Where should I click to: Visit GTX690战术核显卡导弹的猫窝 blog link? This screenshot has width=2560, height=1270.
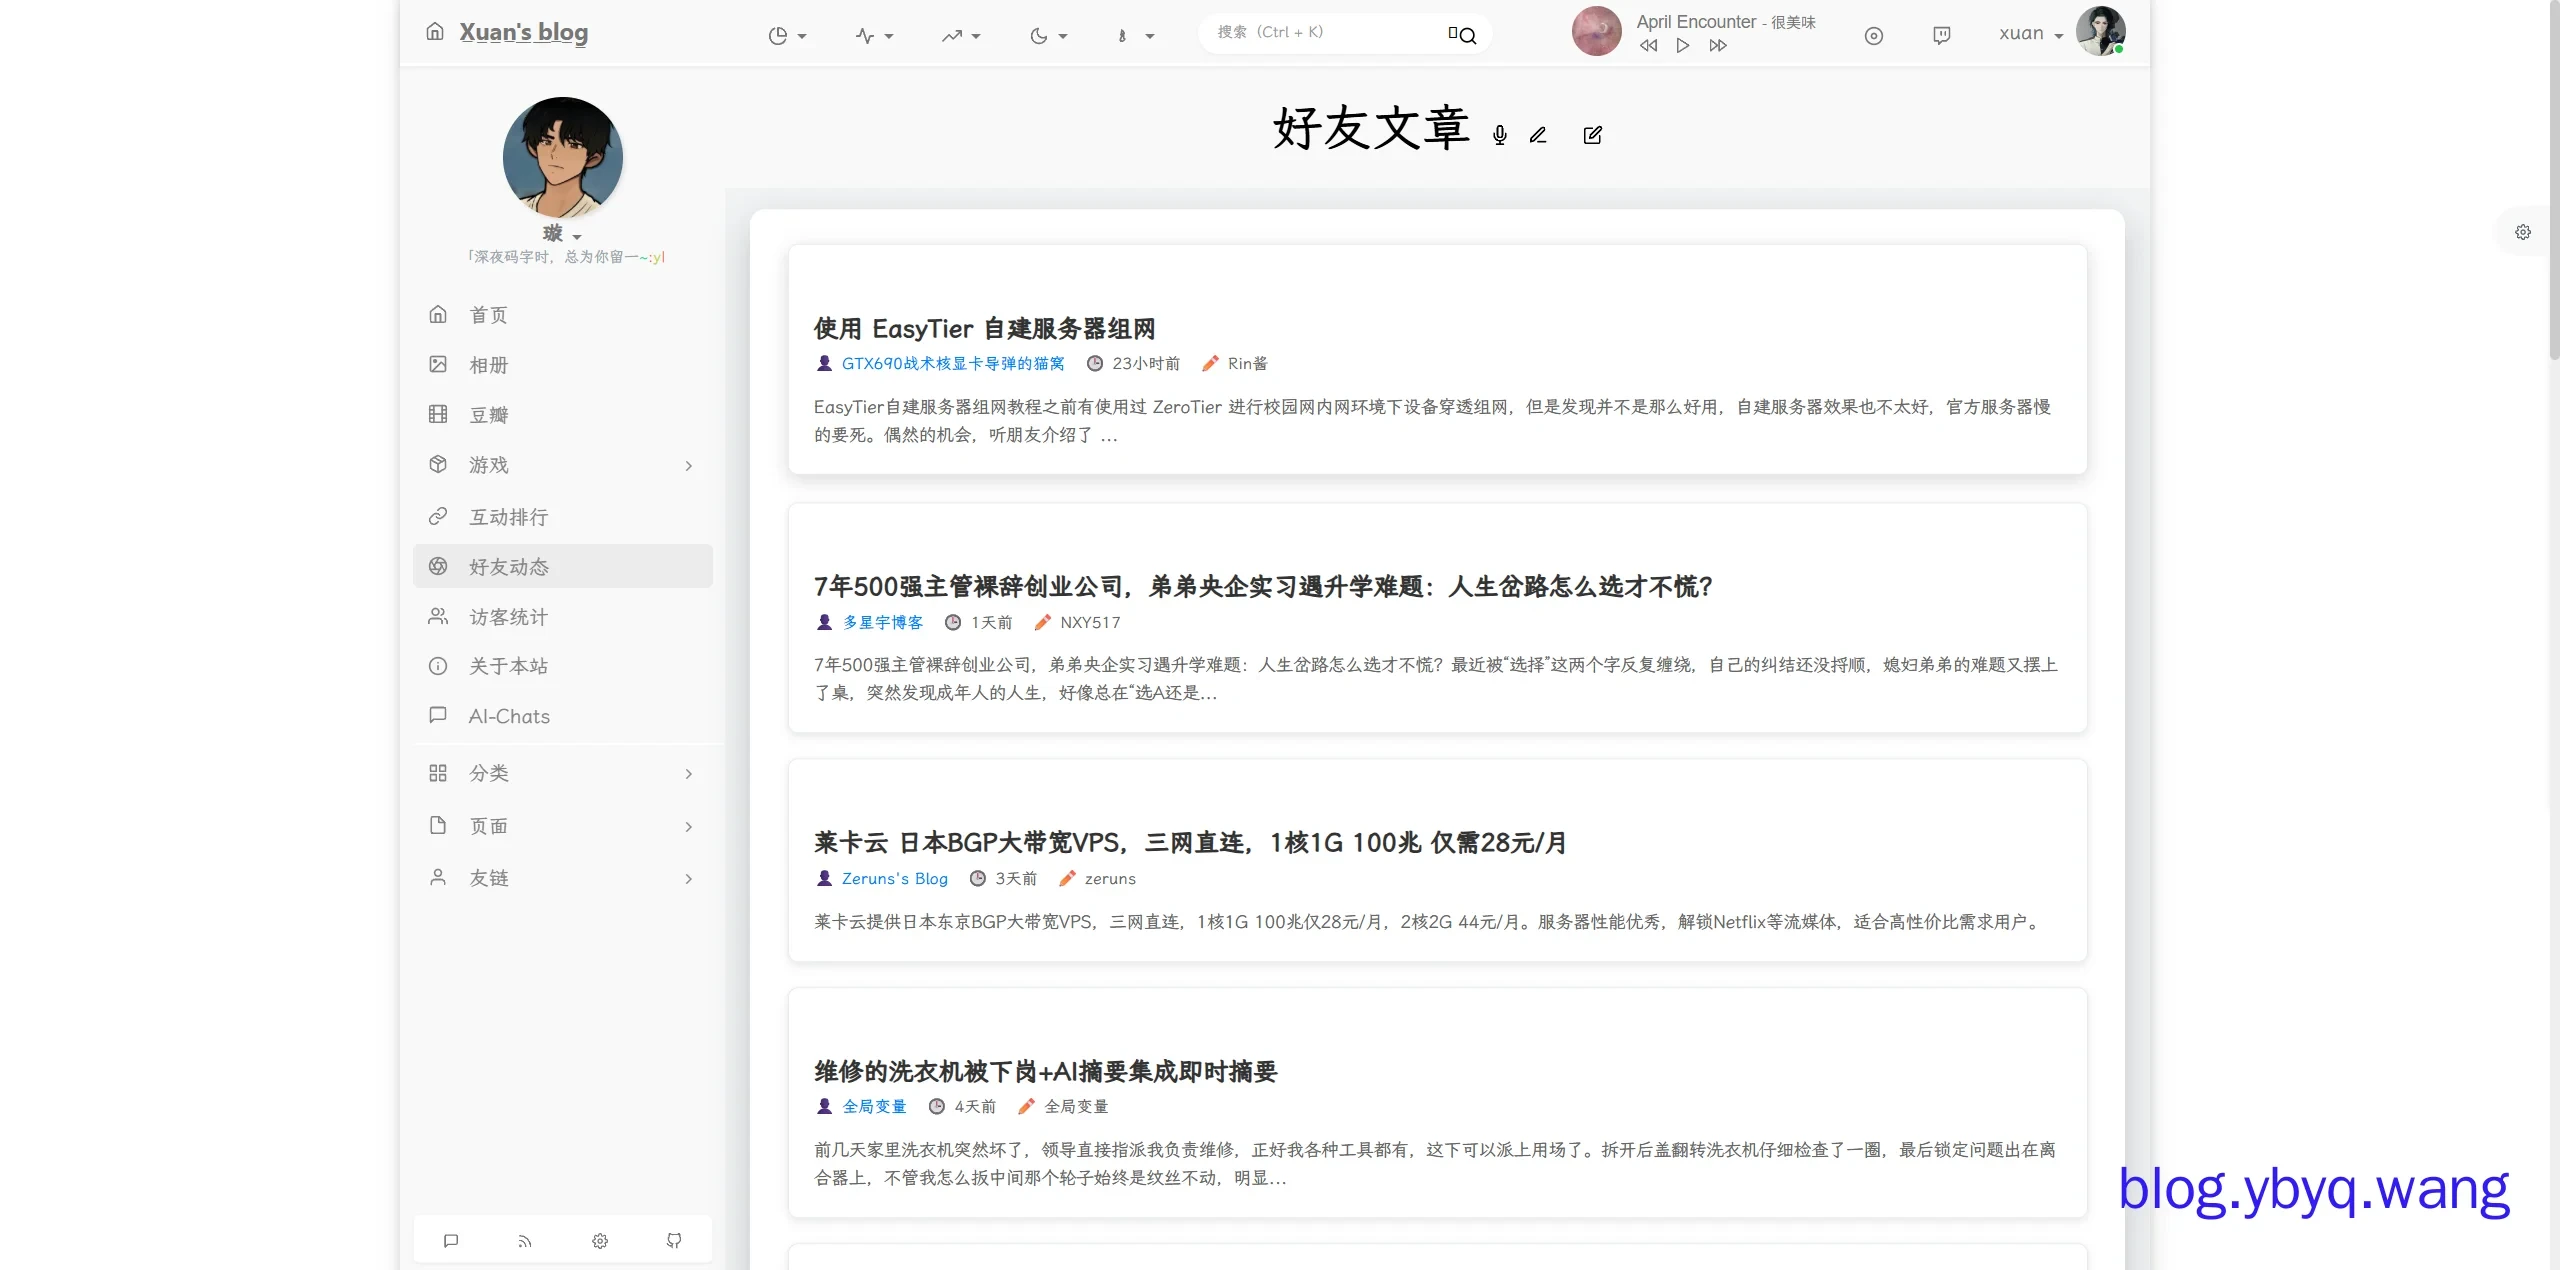click(953, 364)
